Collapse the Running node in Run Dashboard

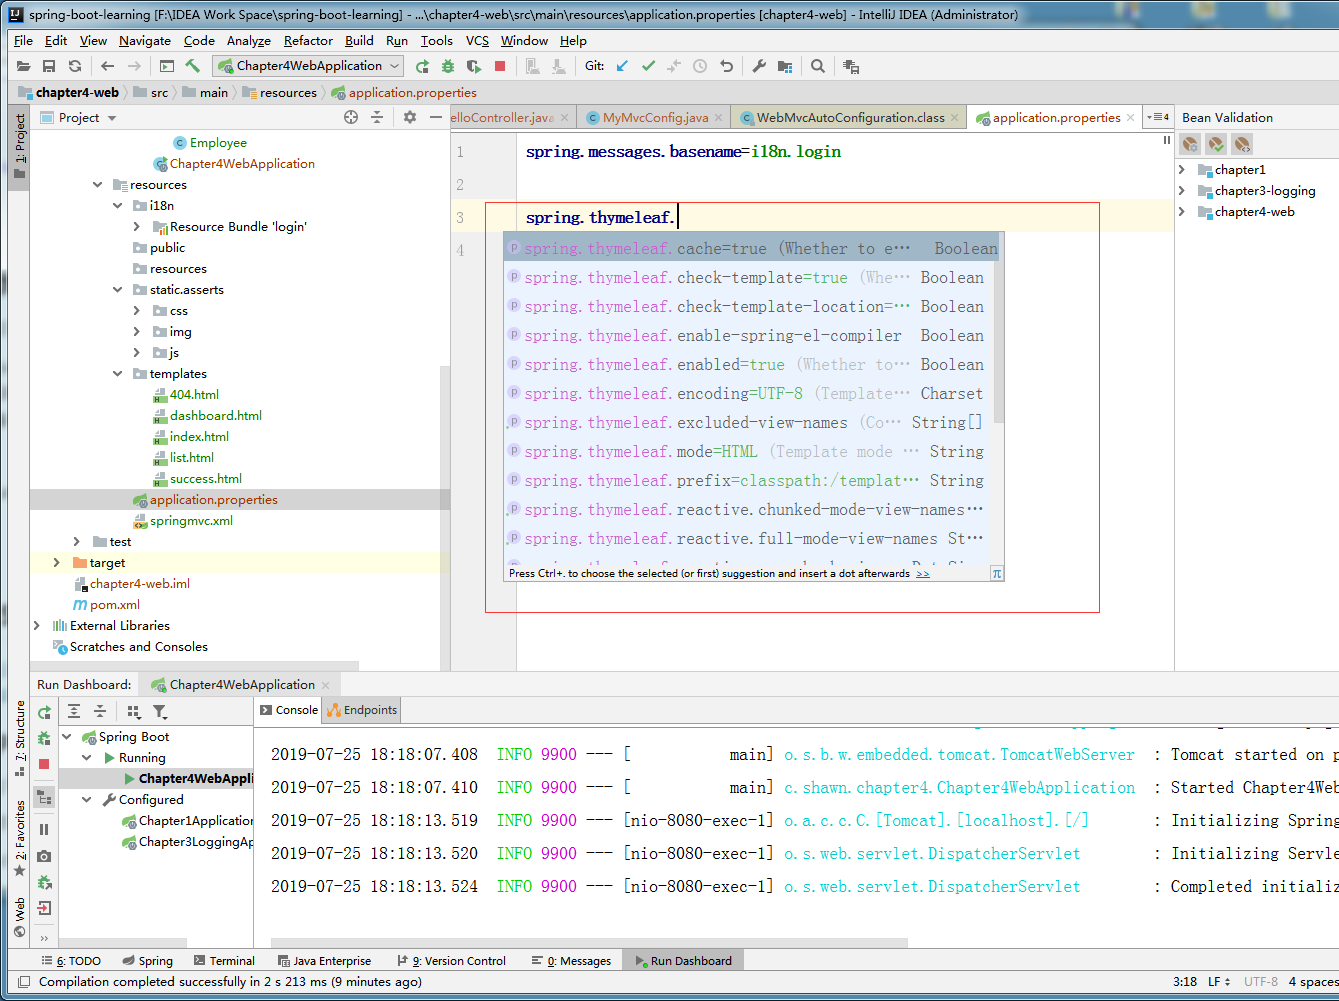tap(87, 758)
